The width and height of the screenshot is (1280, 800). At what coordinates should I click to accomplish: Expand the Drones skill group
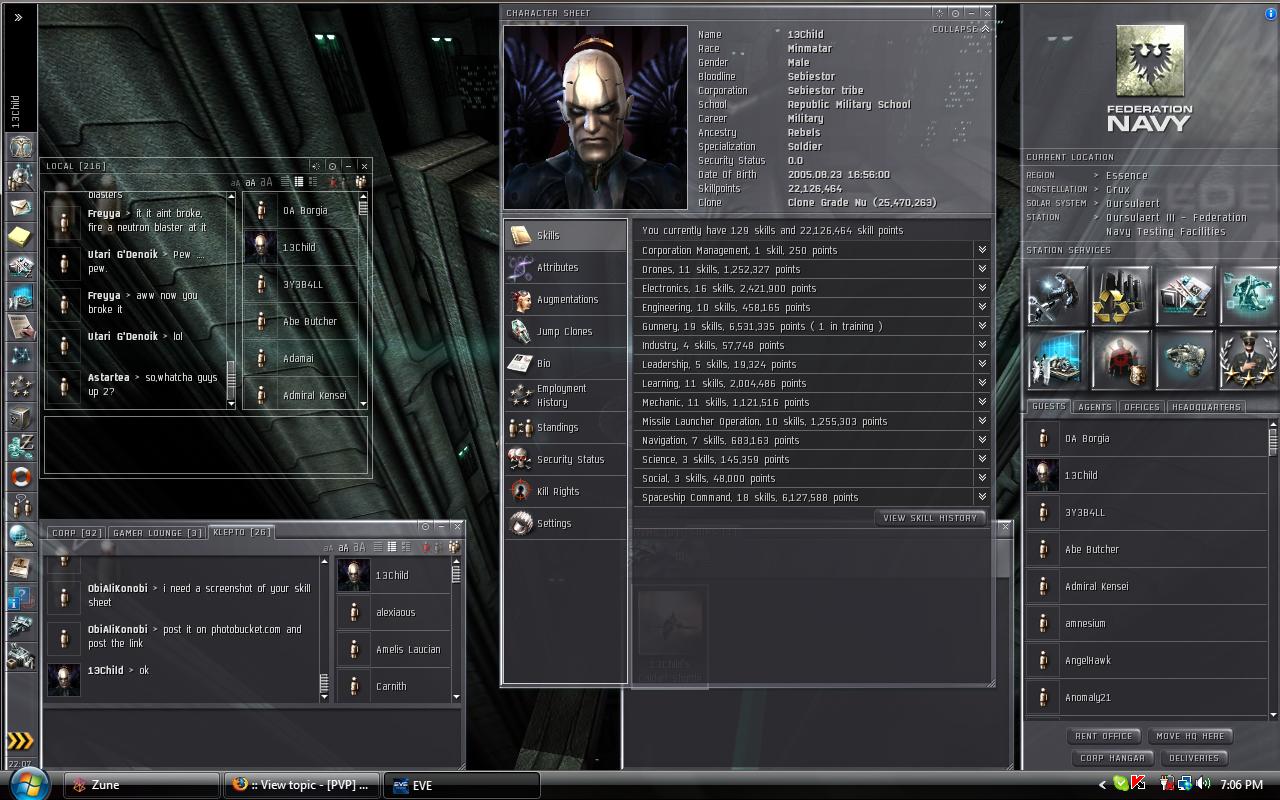[x=982, y=269]
